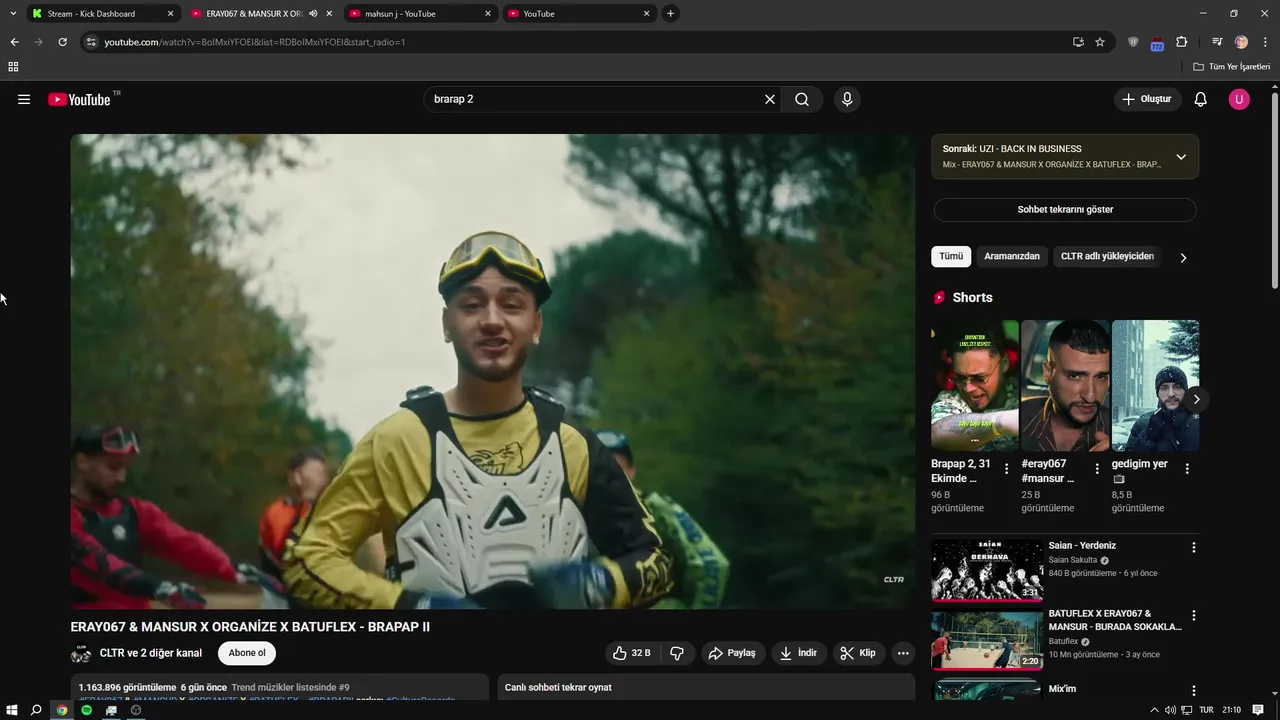Screen dimensions: 1280x720
Task: Click 'Canlı sohbeti tekrar oynat' text
Action: 558,687
